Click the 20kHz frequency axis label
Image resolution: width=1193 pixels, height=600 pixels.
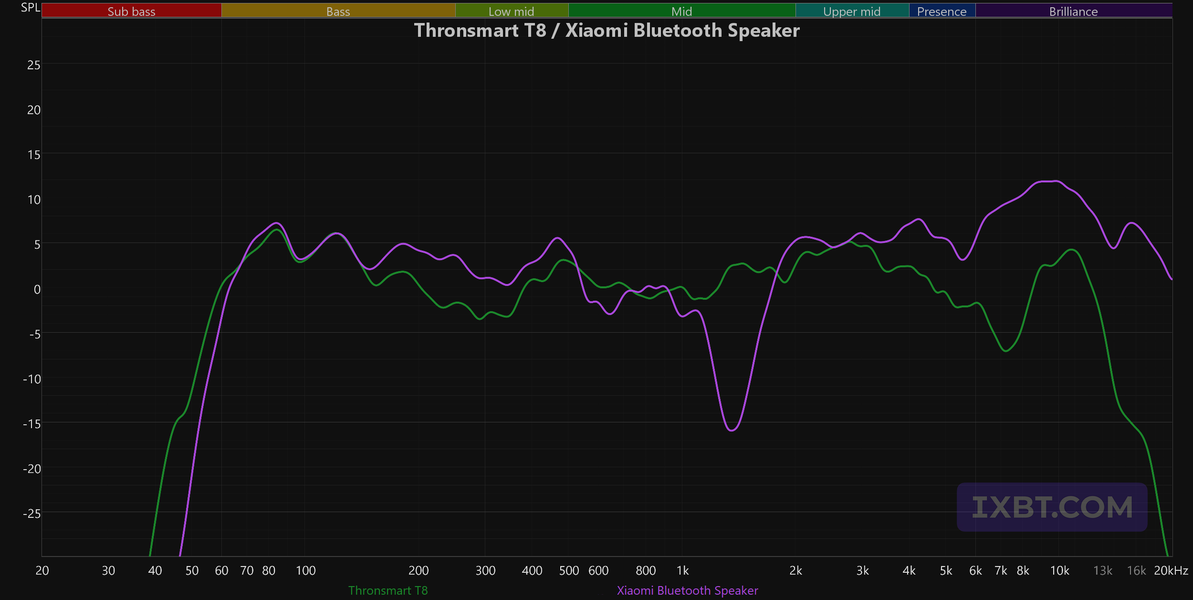[x=1172, y=570]
